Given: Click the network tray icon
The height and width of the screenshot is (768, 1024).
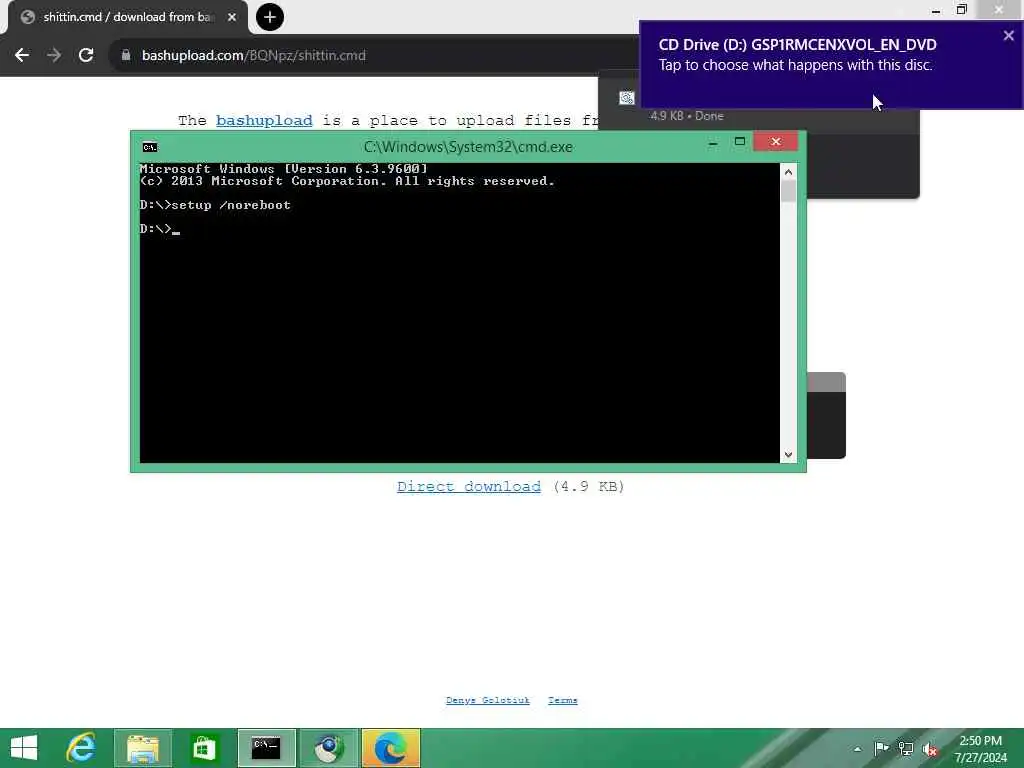Looking at the screenshot, I should pos(906,749).
